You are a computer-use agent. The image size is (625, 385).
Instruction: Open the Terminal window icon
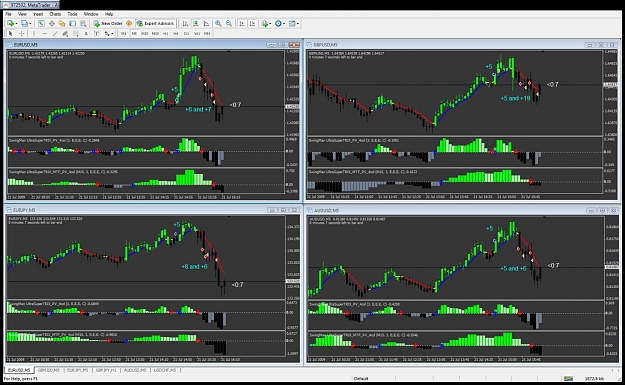coord(73,24)
